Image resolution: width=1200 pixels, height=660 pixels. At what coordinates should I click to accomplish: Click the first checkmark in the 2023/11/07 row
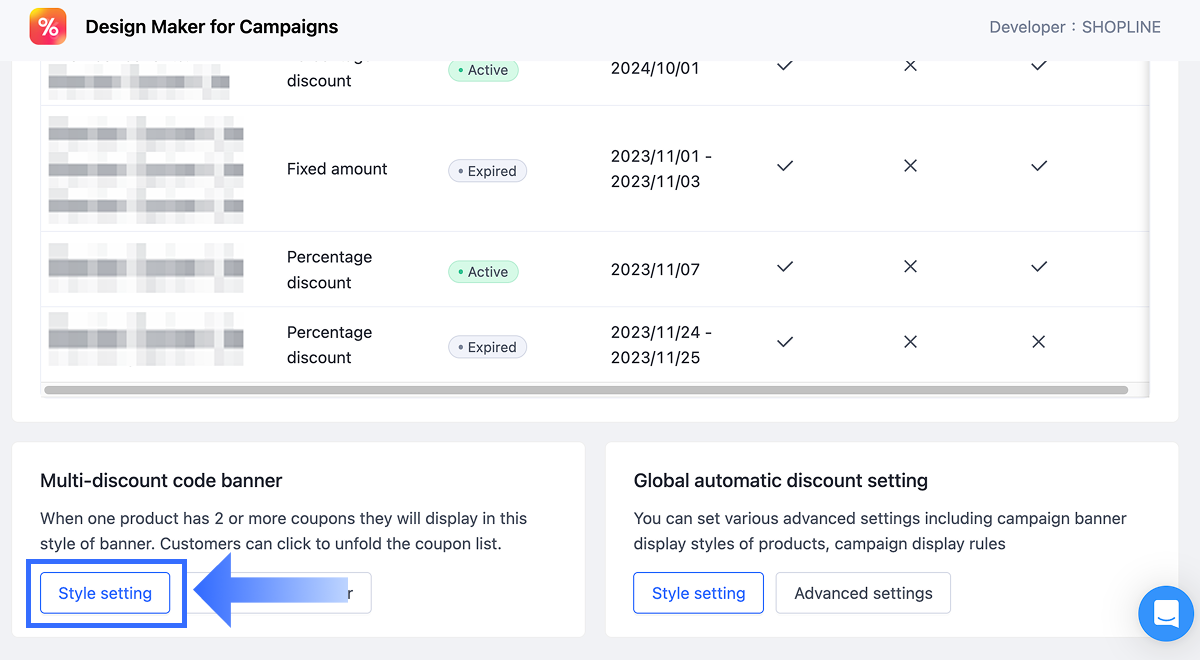coord(785,267)
